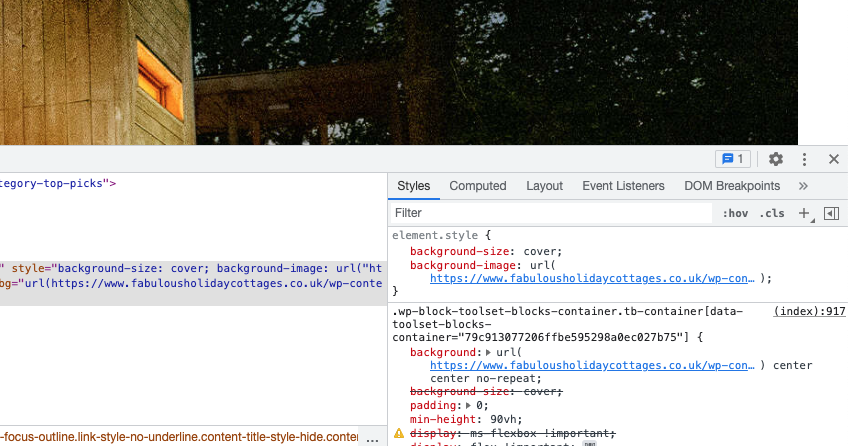Open the DevTools three-dot customize menu

[x=804, y=159]
